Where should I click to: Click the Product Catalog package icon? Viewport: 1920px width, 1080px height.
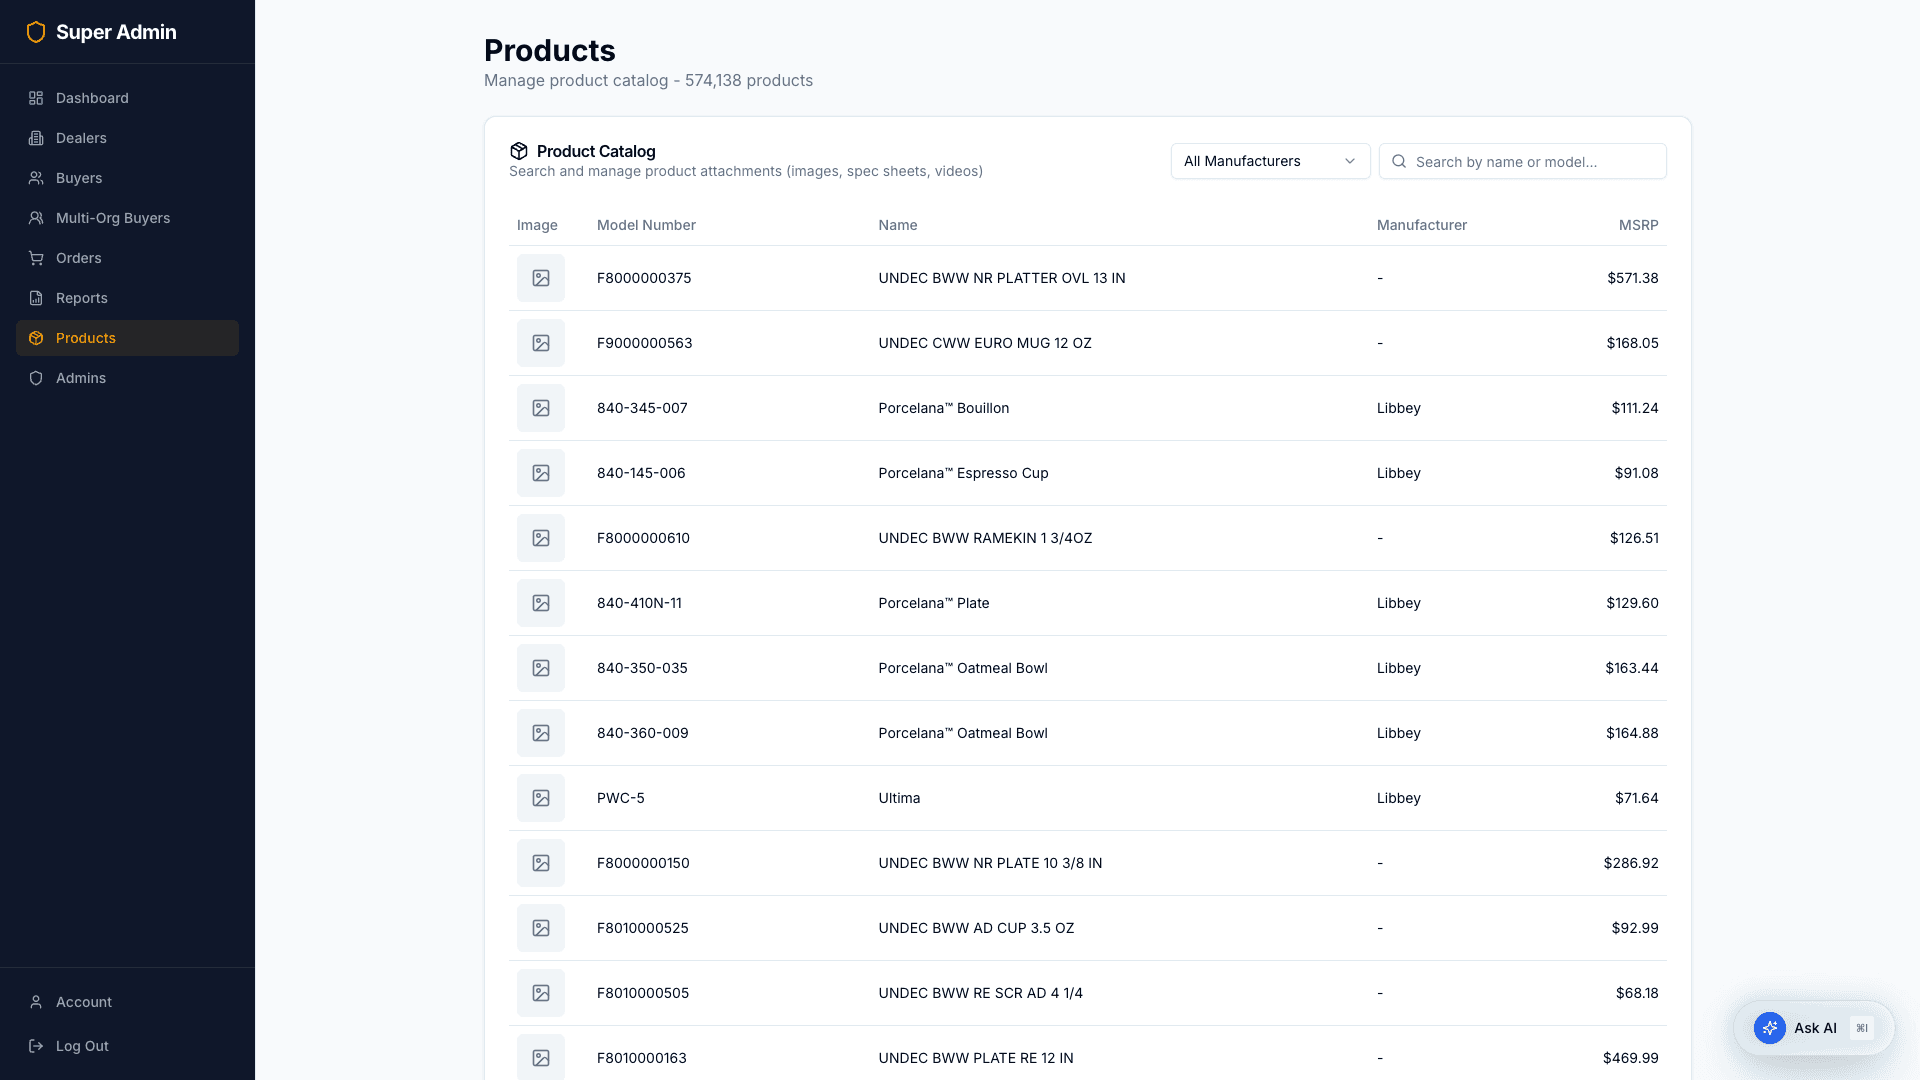(x=518, y=151)
